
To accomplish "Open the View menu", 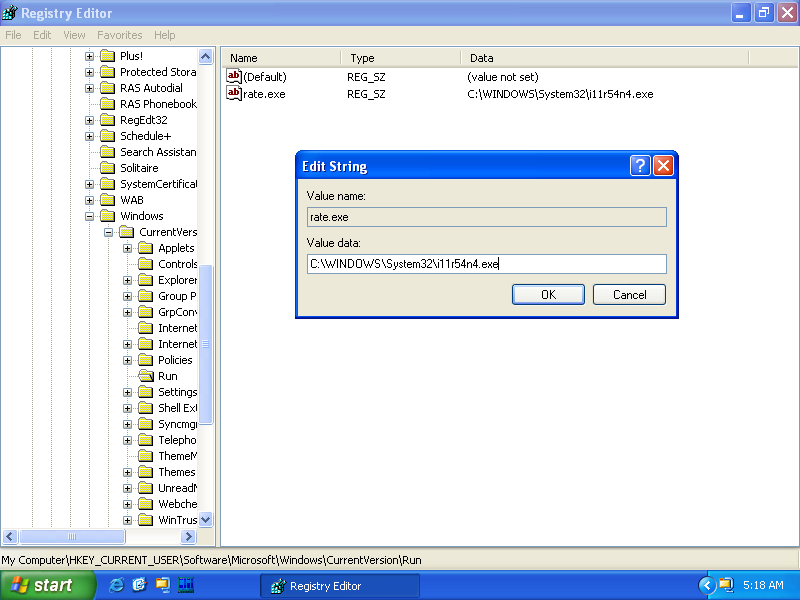I will pyautogui.click(x=74, y=35).
